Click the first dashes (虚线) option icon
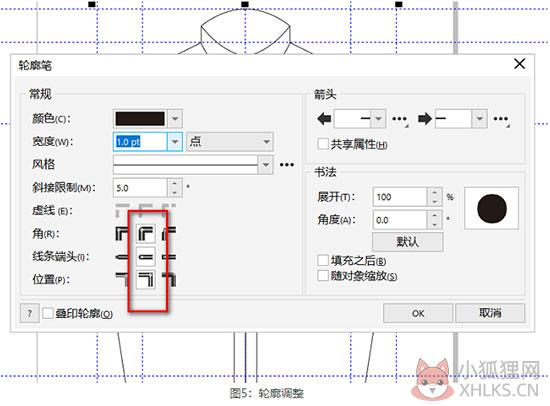The width and height of the screenshot is (550, 406). pyautogui.click(x=122, y=210)
